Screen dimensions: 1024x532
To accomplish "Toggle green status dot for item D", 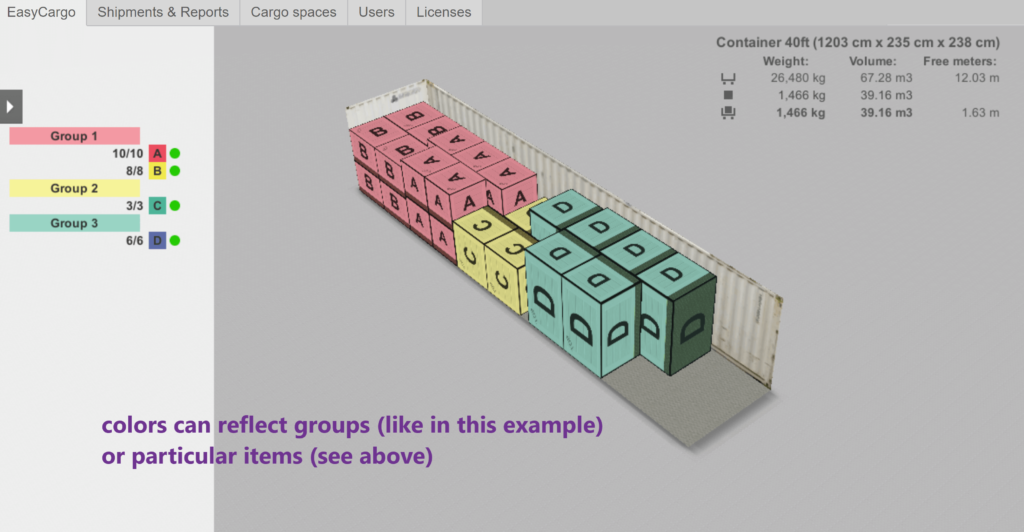I will pos(175,241).
